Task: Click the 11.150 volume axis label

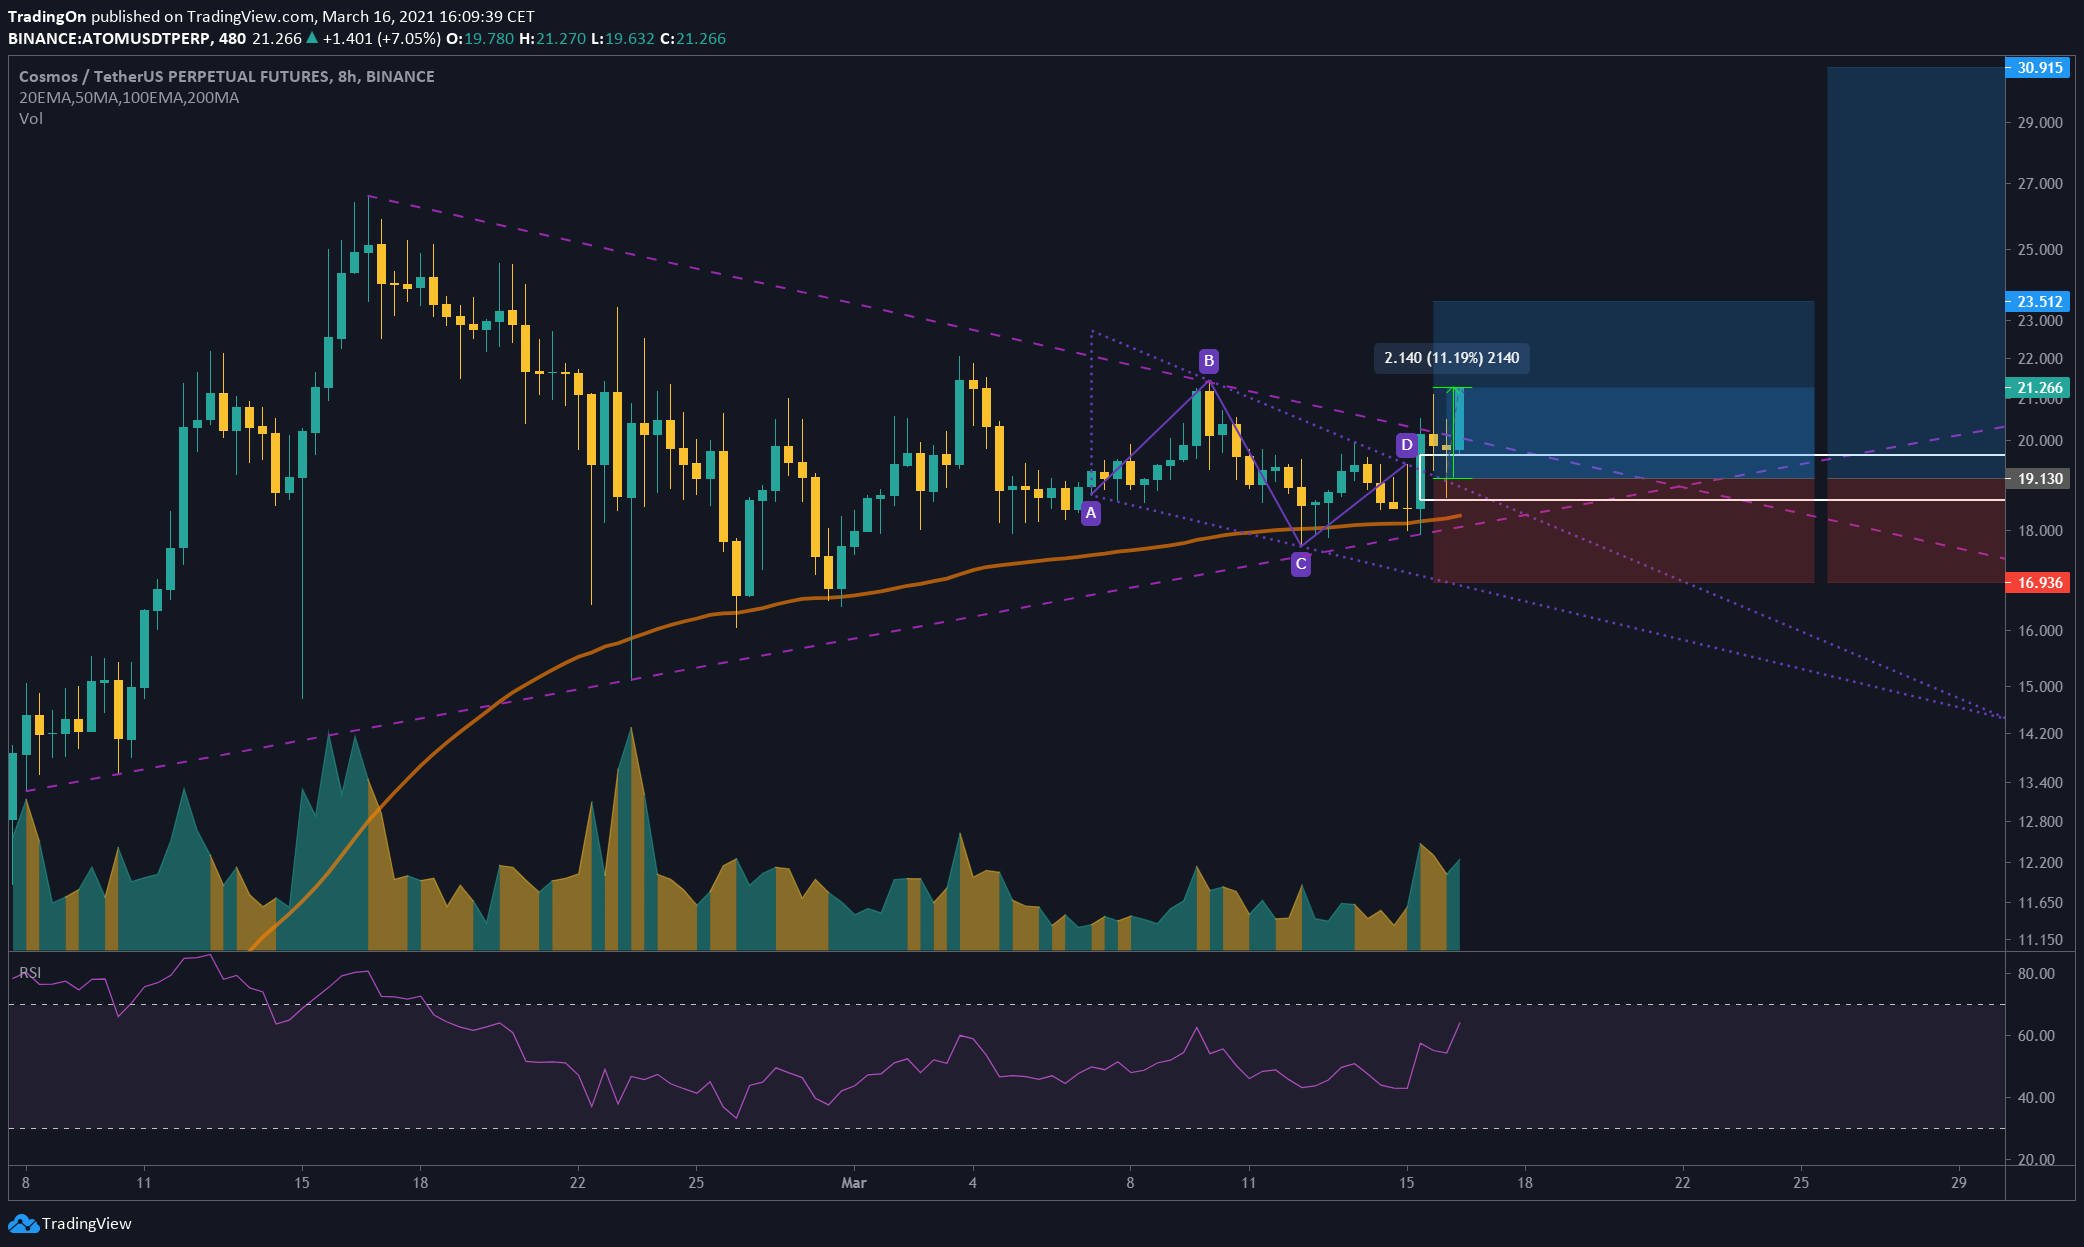Action: tap(2040, 939)
